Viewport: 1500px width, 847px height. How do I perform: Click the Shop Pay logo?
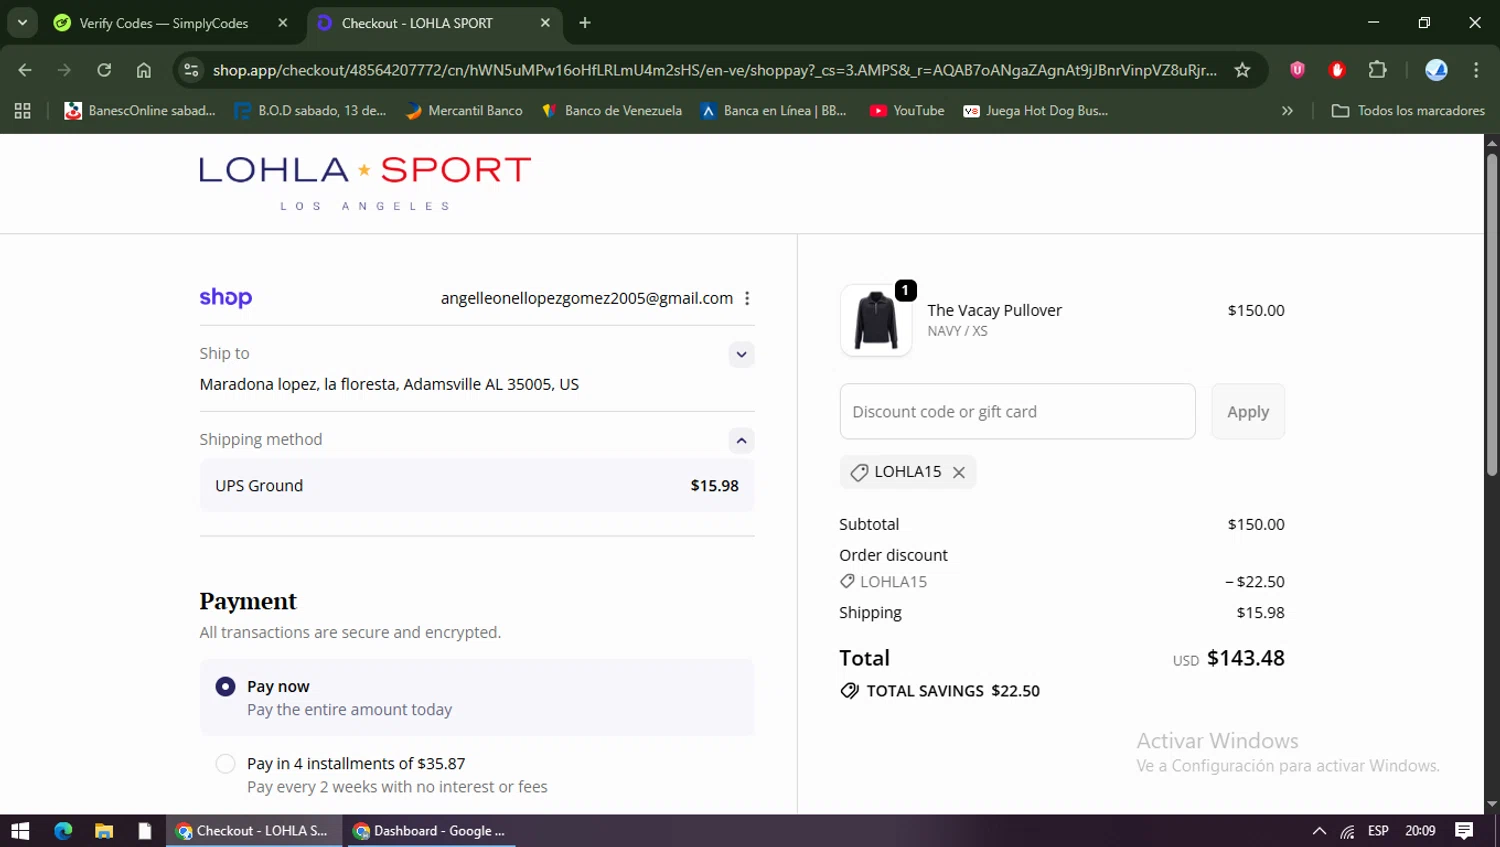click(226, 297)
